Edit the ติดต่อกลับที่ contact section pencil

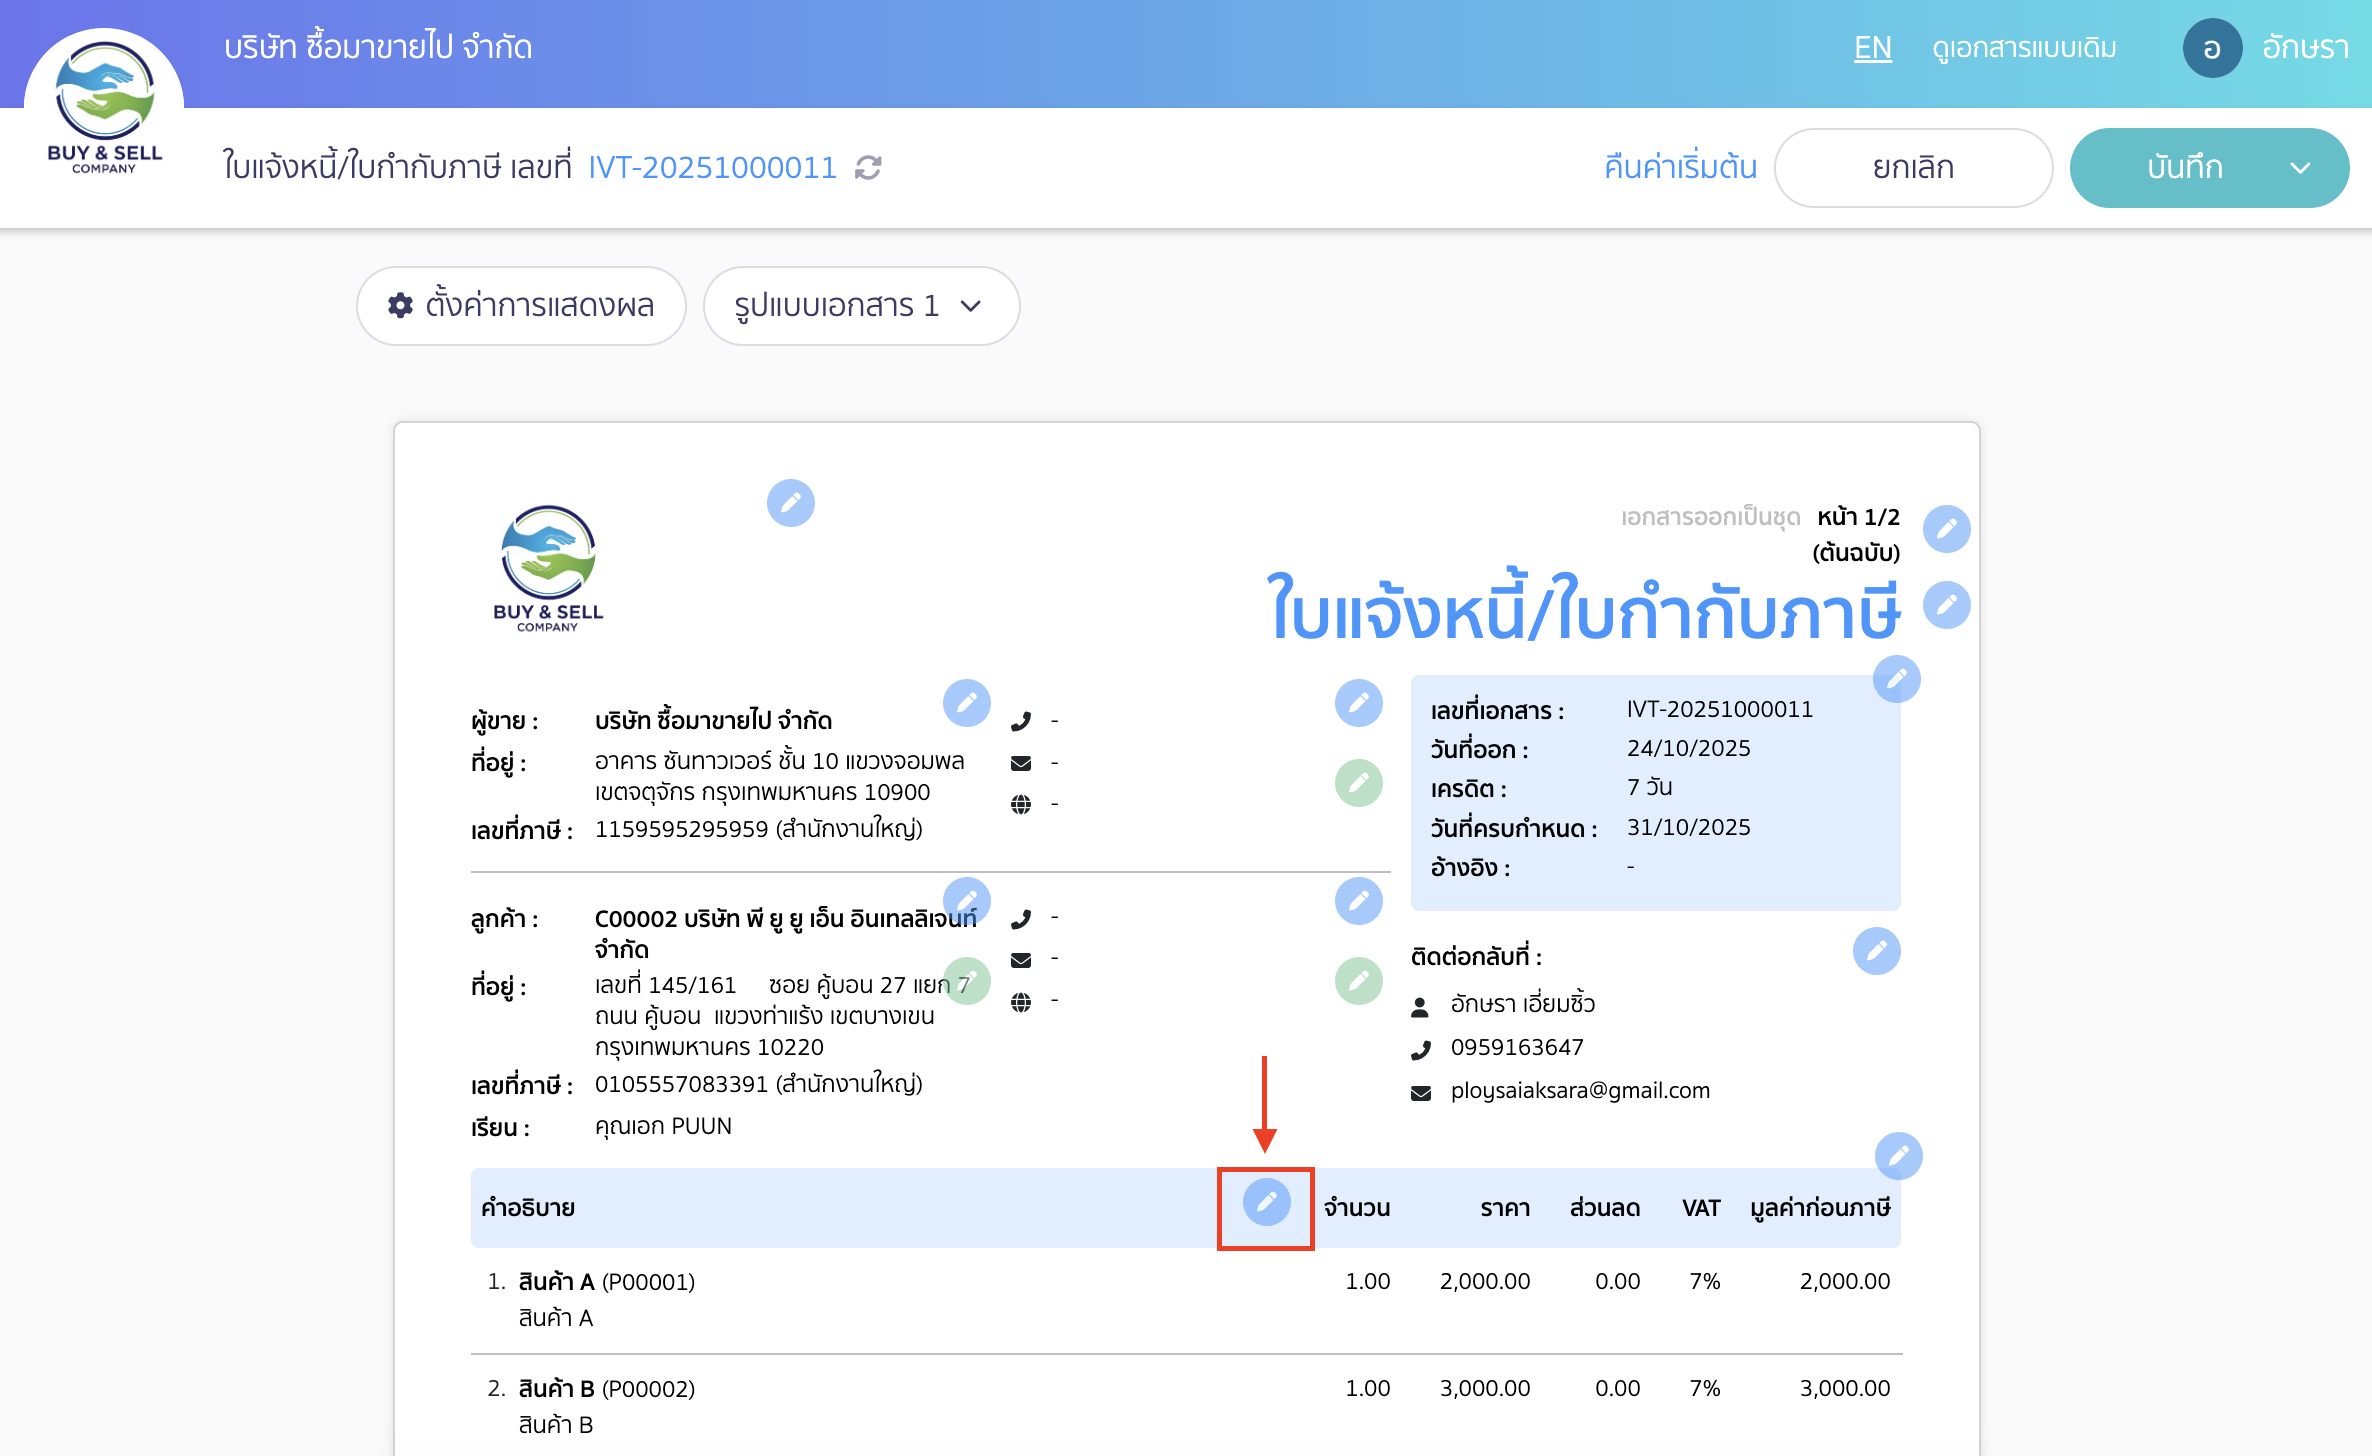[1877, 951]
